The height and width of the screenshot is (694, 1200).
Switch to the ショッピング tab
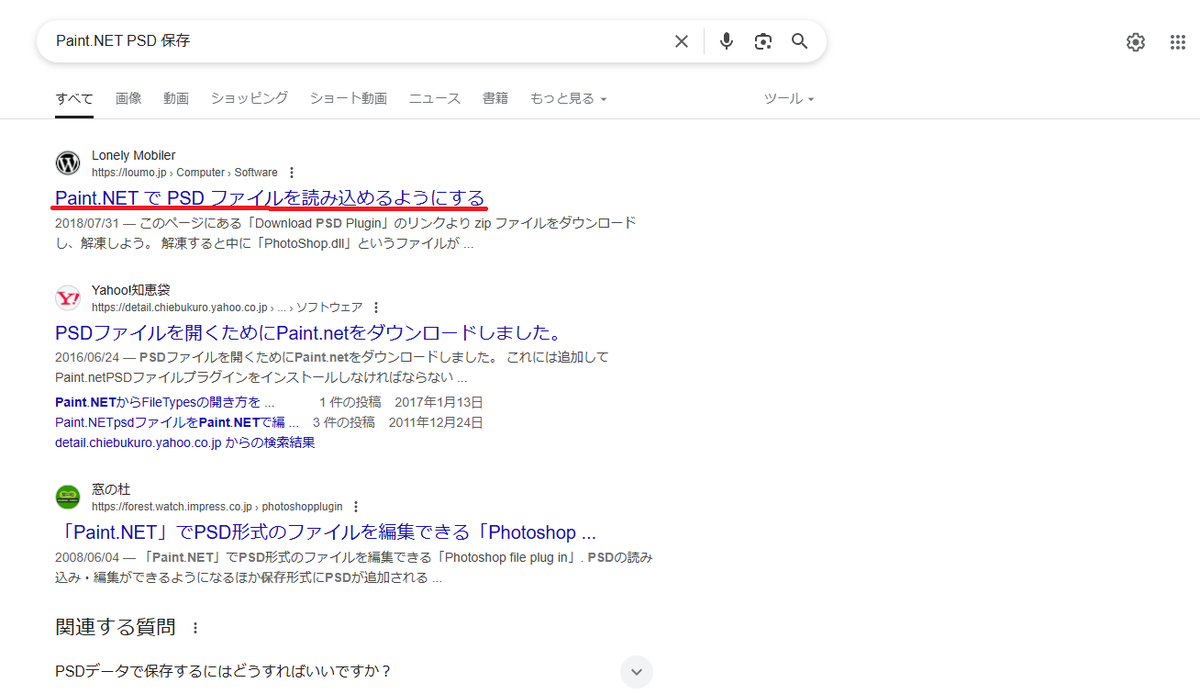(249, 98)
